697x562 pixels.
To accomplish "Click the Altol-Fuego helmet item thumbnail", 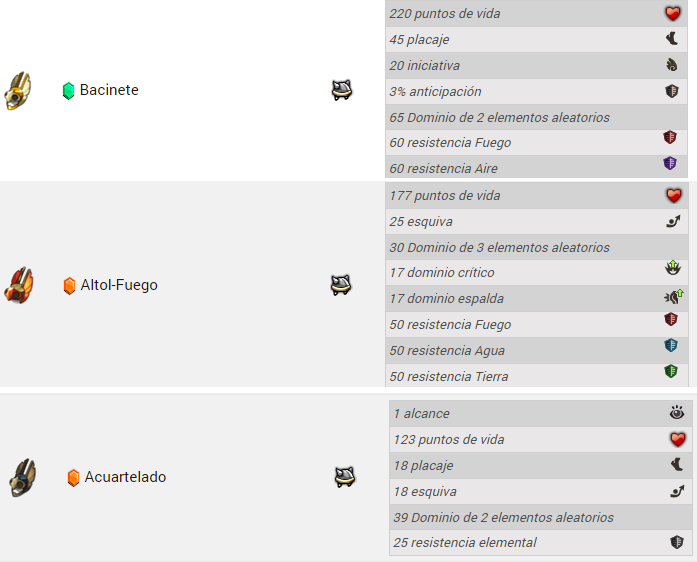I will click(18, 285).
